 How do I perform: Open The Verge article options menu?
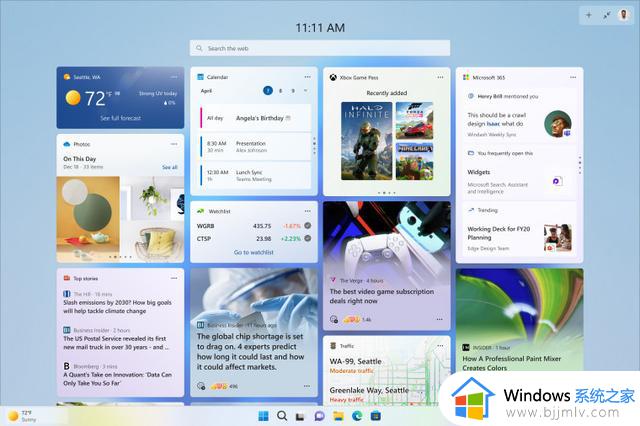click(x=440, y=319)
